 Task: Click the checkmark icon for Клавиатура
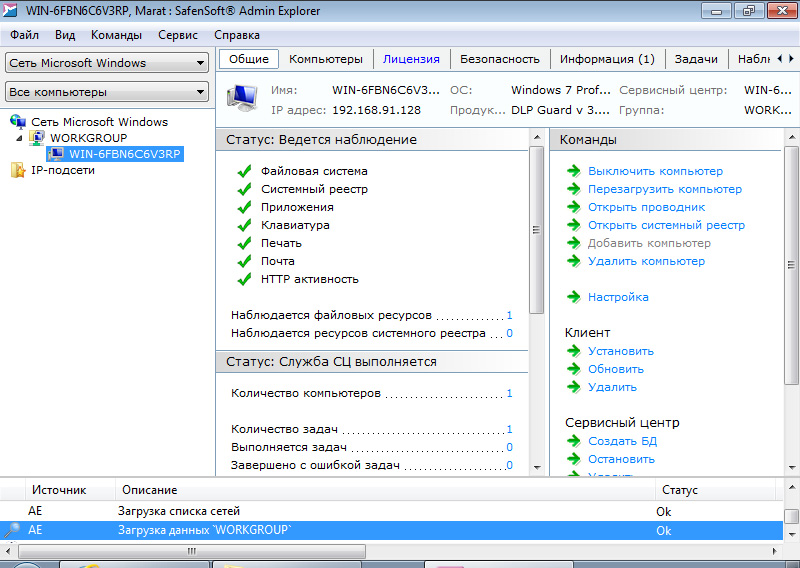pyautogui.click(x=244, y=225)
